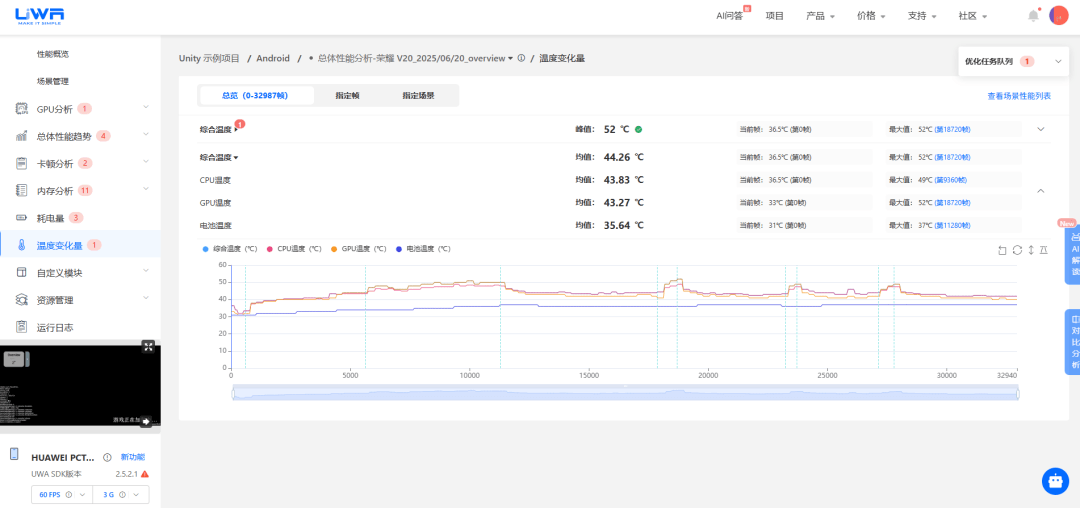Click the 自定义模块 sidebar icon

pyautogui.click(x=21, y=273)
